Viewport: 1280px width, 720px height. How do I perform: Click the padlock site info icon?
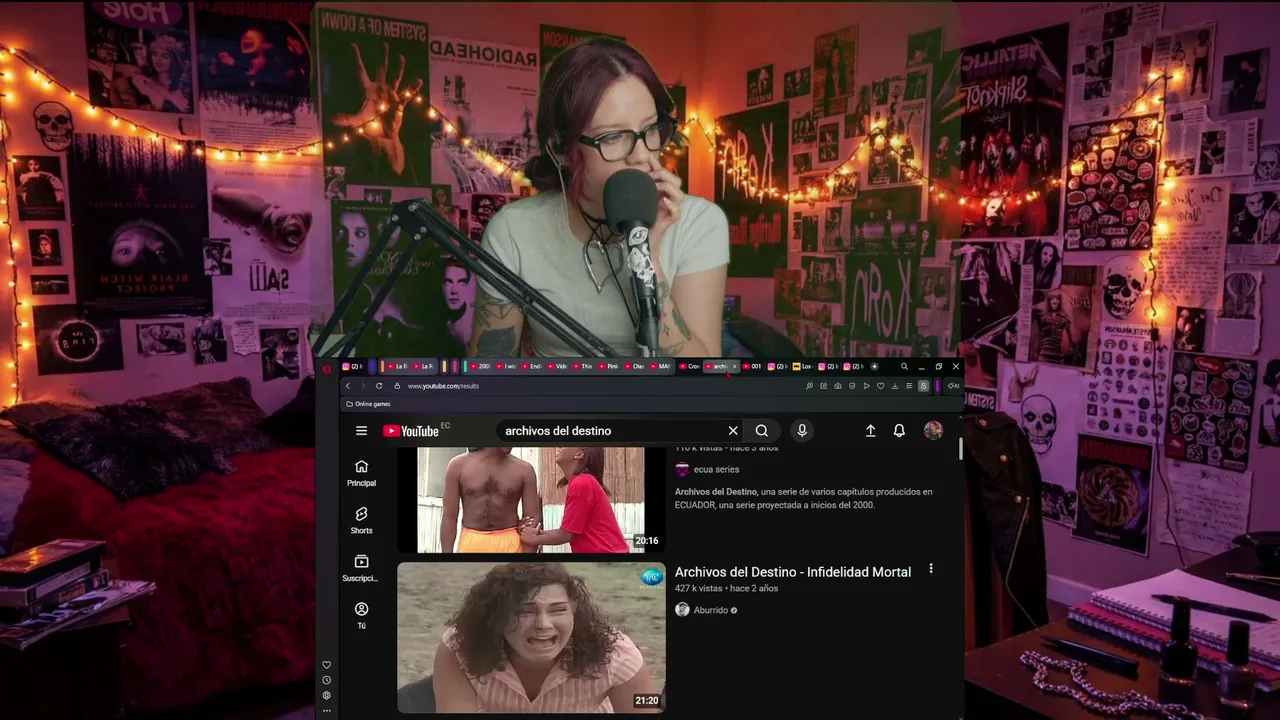[397, 386]
